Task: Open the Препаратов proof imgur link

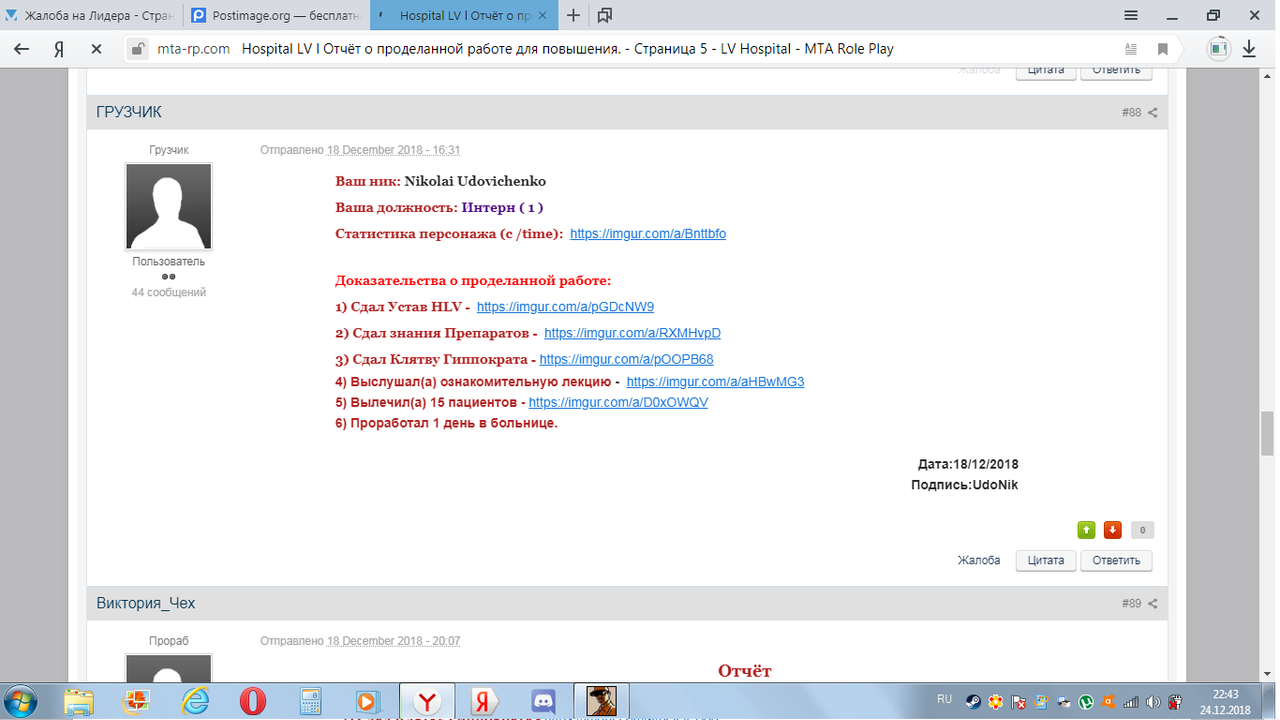Action: pos(632,333)
